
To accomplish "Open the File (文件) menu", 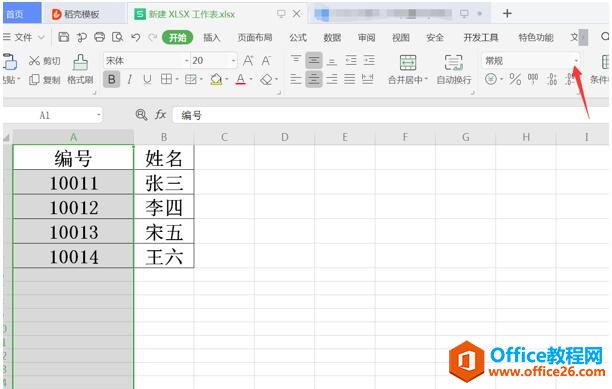I will pos(23,37).
